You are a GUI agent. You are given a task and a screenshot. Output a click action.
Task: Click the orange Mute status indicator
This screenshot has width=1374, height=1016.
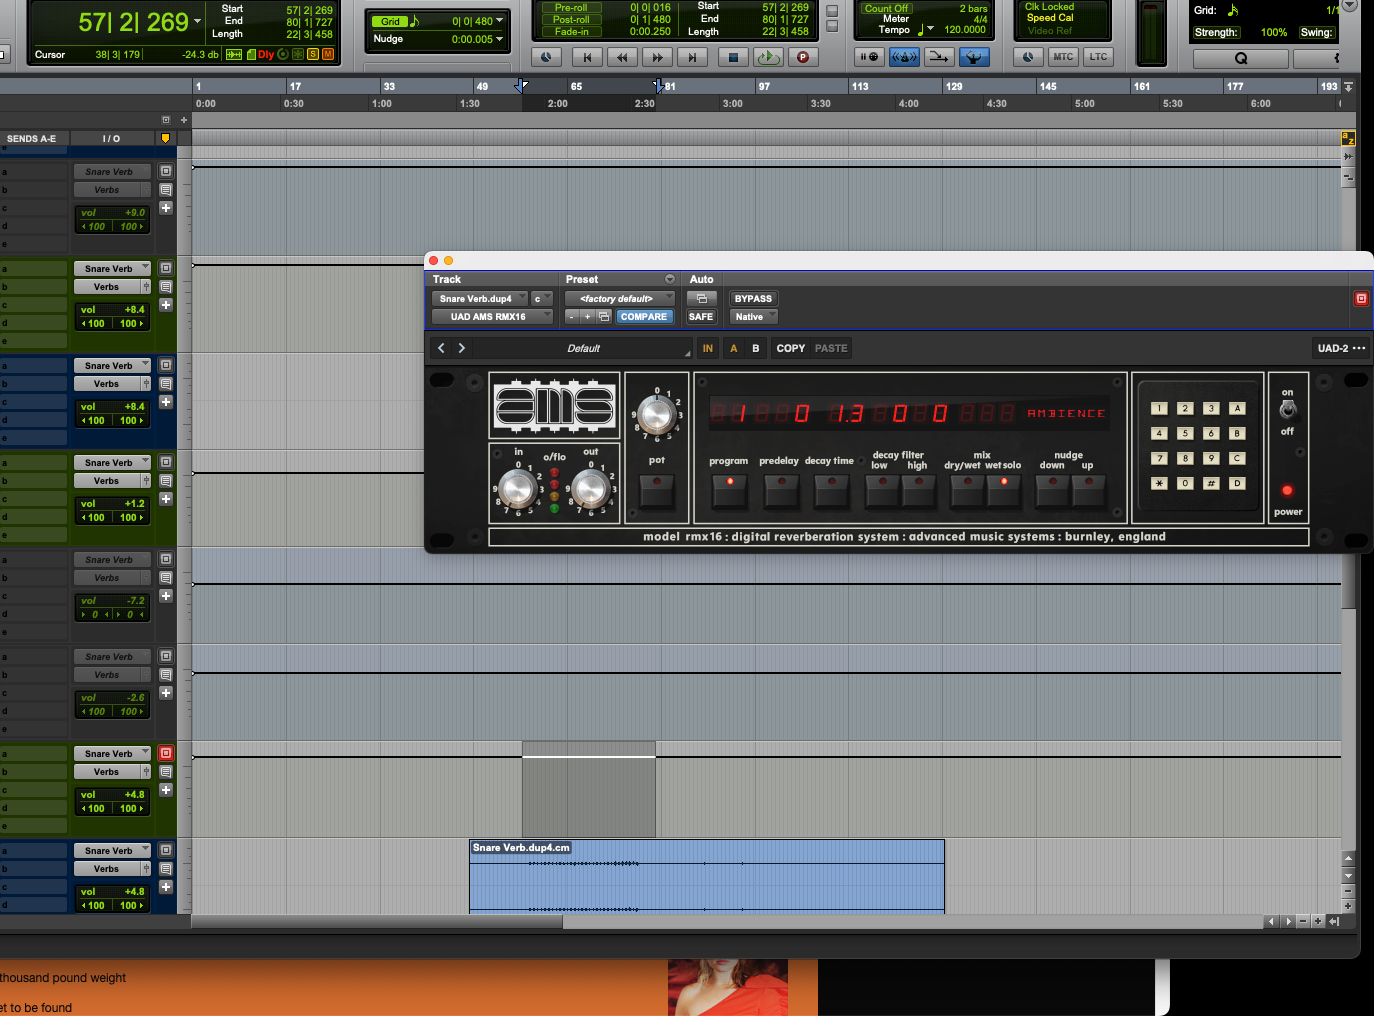328,54
